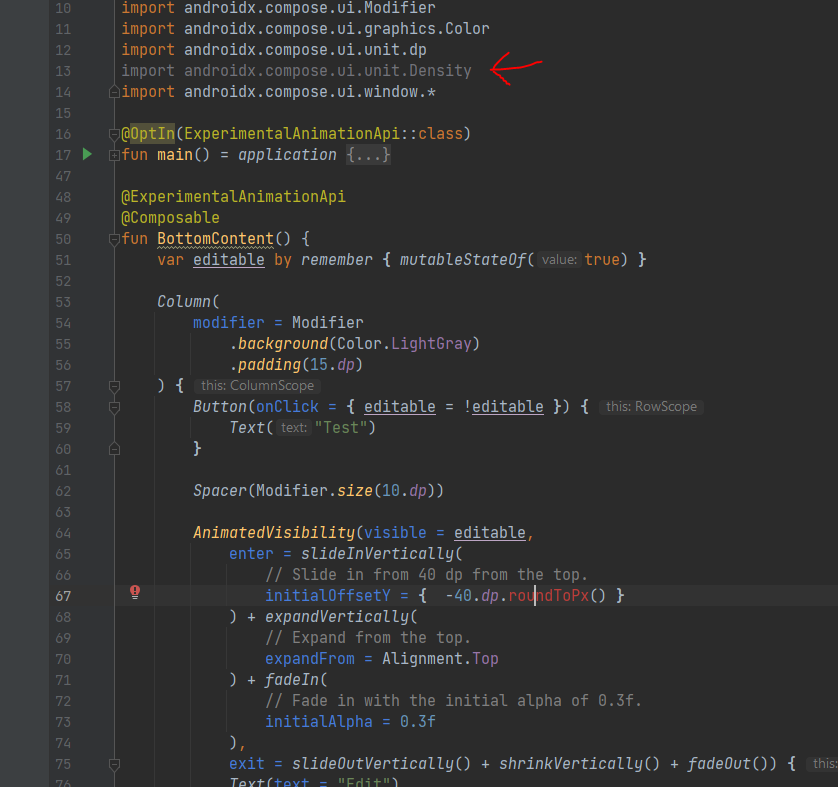The image size is (838, 787).
Task: Open the red error bulb on line 67
Action: [x=135, y=592]
